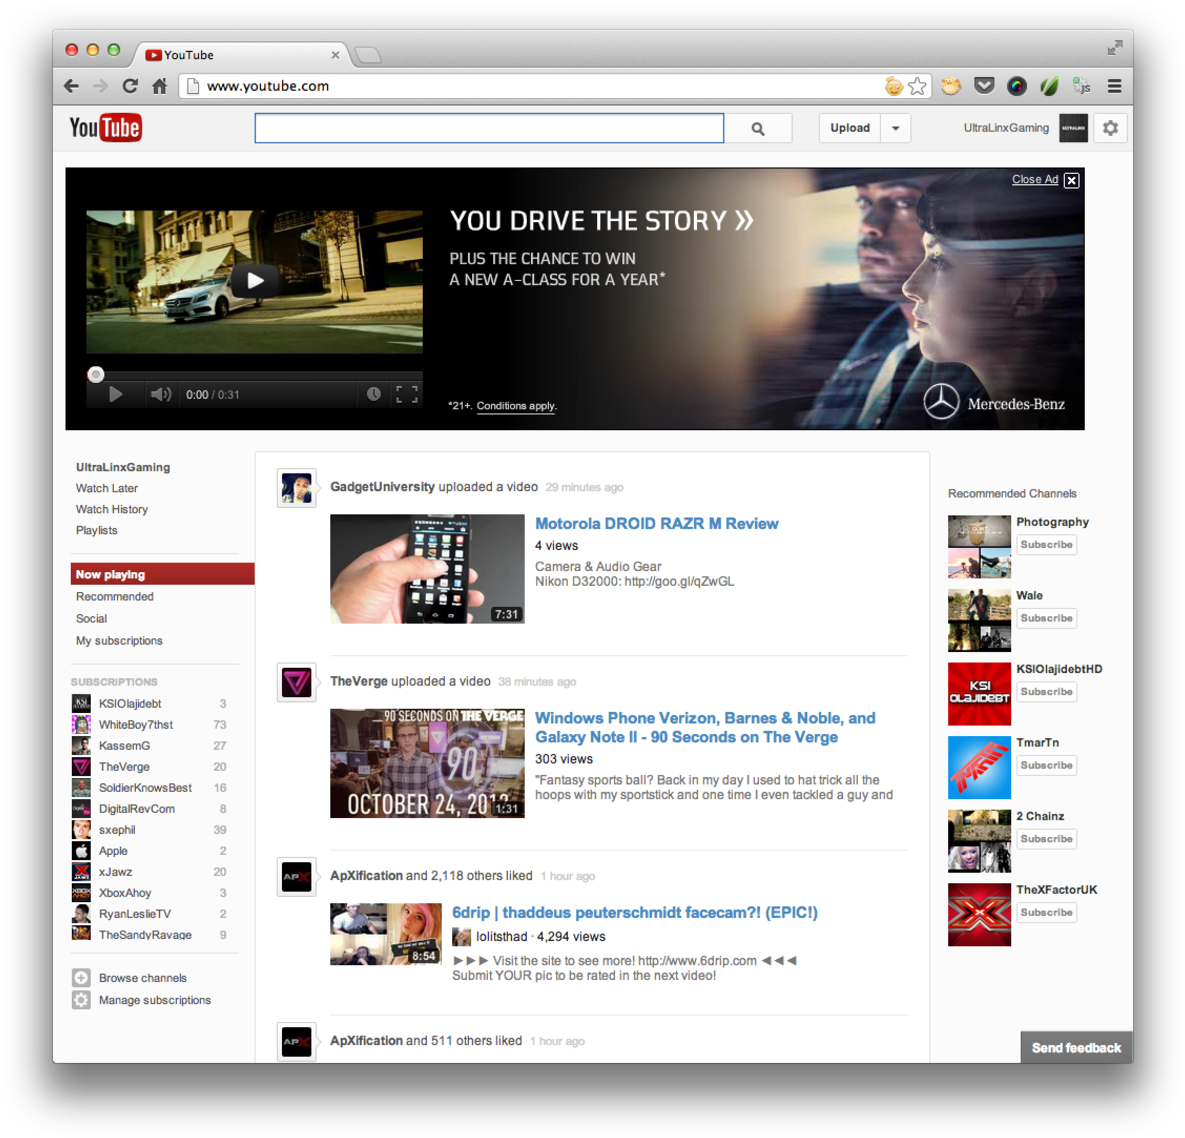This screenshot has width=1185, height=1138.
Task: Open a new browser tab
Action: click(368, 54)
